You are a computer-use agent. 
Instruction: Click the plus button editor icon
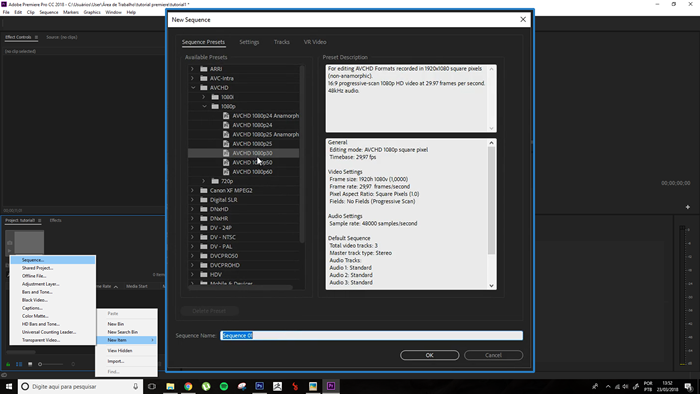click(x=688, y=207)
